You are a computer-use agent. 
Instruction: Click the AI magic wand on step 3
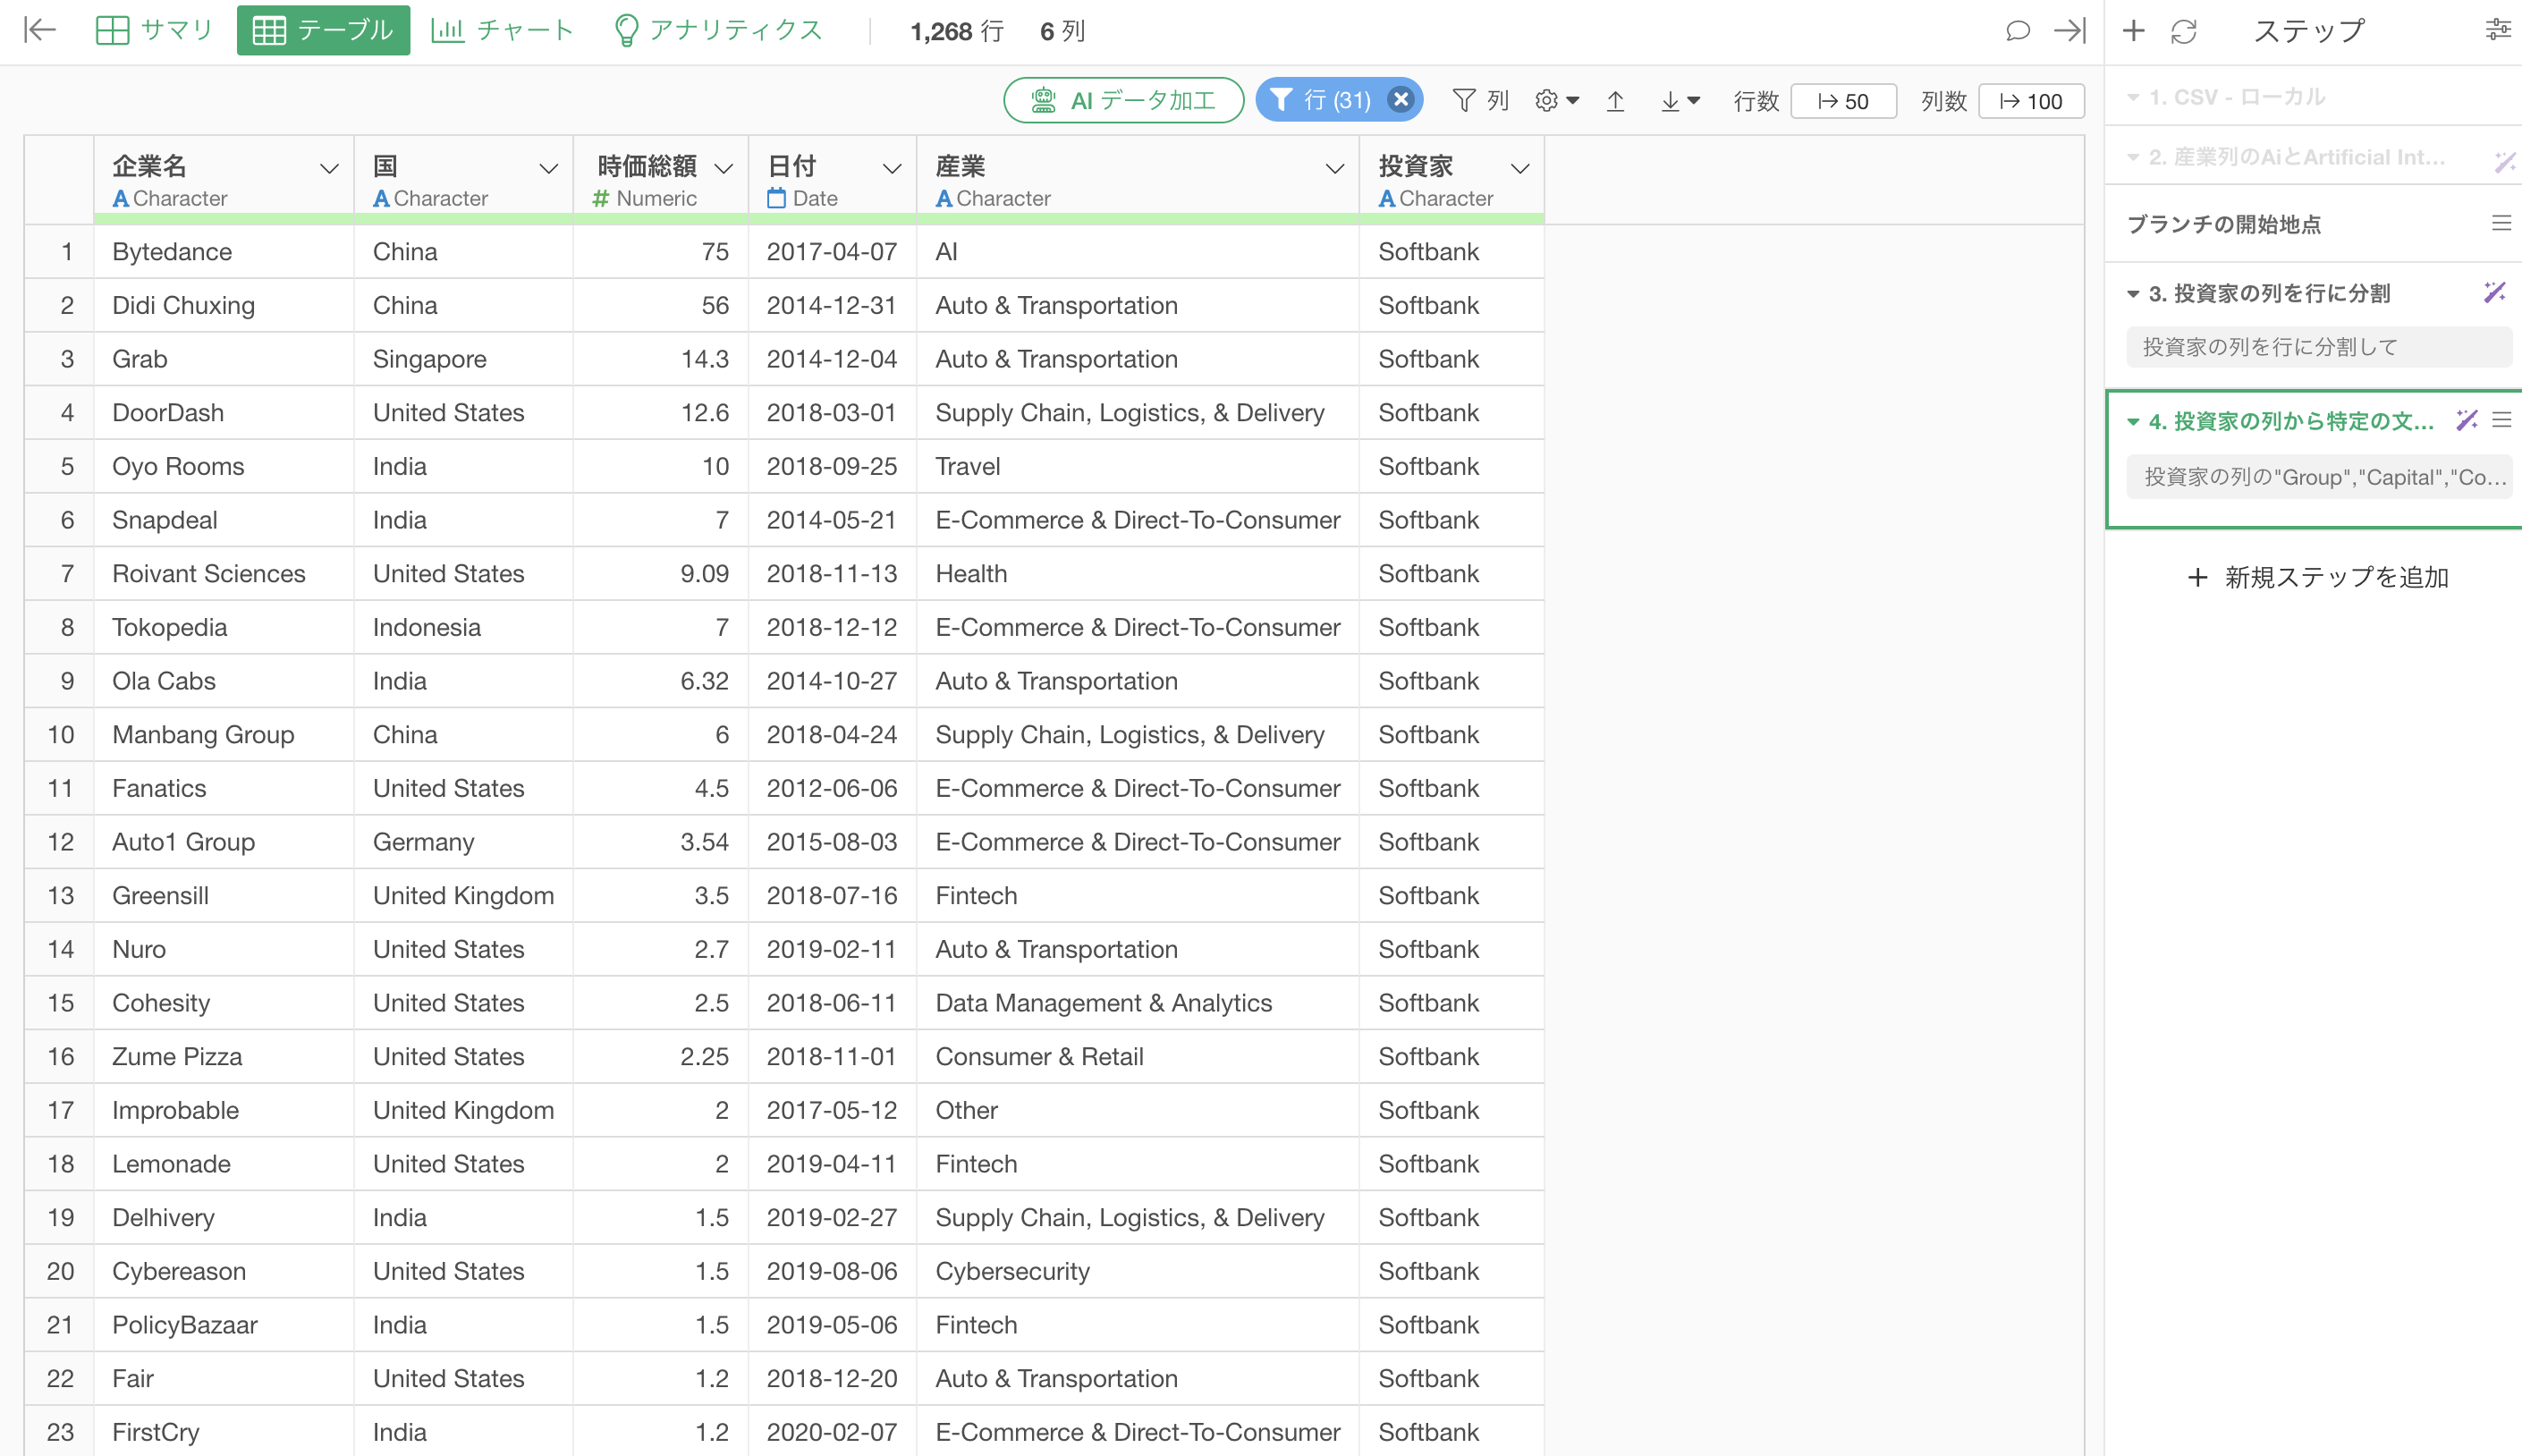point(2494,293)
